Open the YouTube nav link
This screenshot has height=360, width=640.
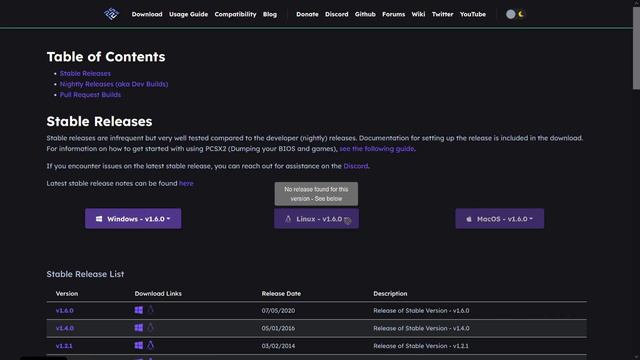pyautogui.click(x=473, y=14)
